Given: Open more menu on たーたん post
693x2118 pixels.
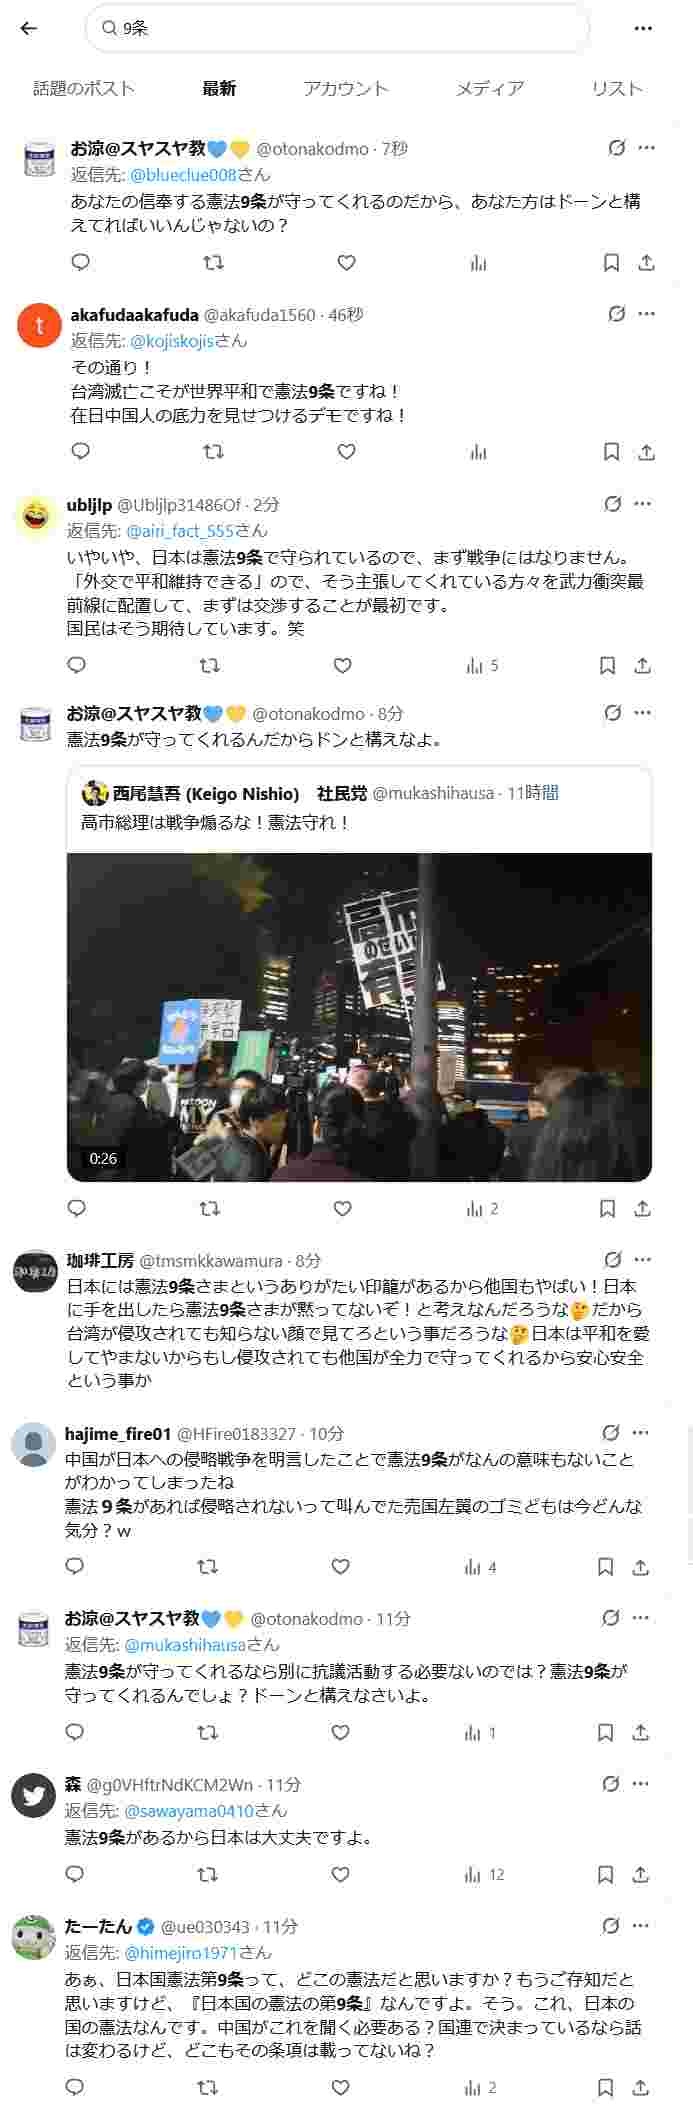Looking at the screenshot, I should (x=641, y=1925).
